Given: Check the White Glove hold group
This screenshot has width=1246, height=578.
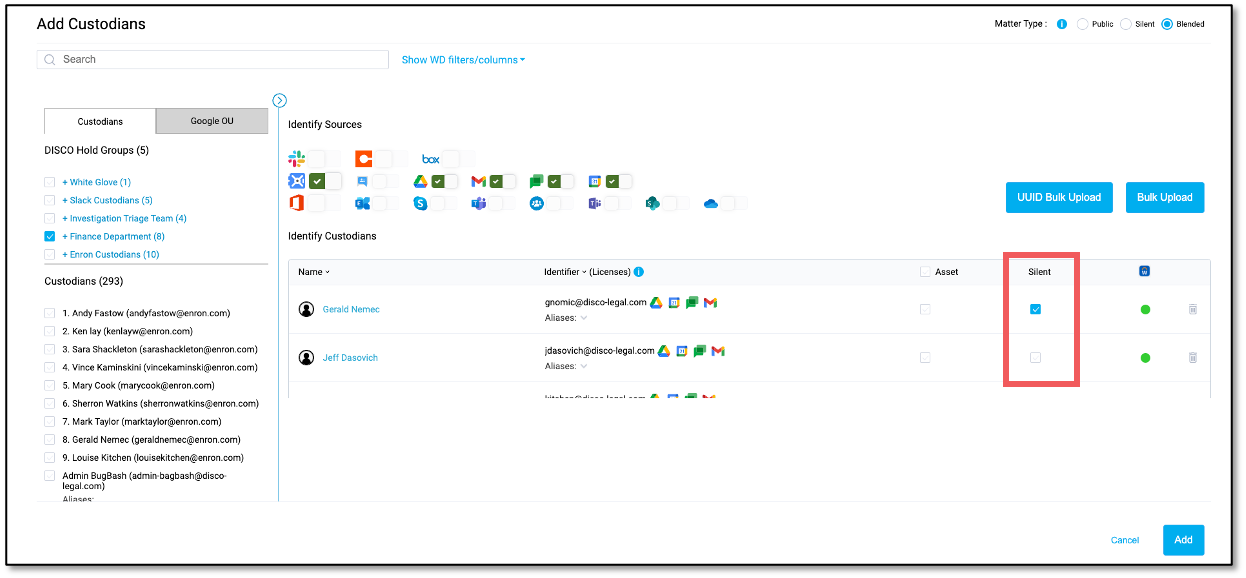Looking at the screenshot, I should pos(50,182).
